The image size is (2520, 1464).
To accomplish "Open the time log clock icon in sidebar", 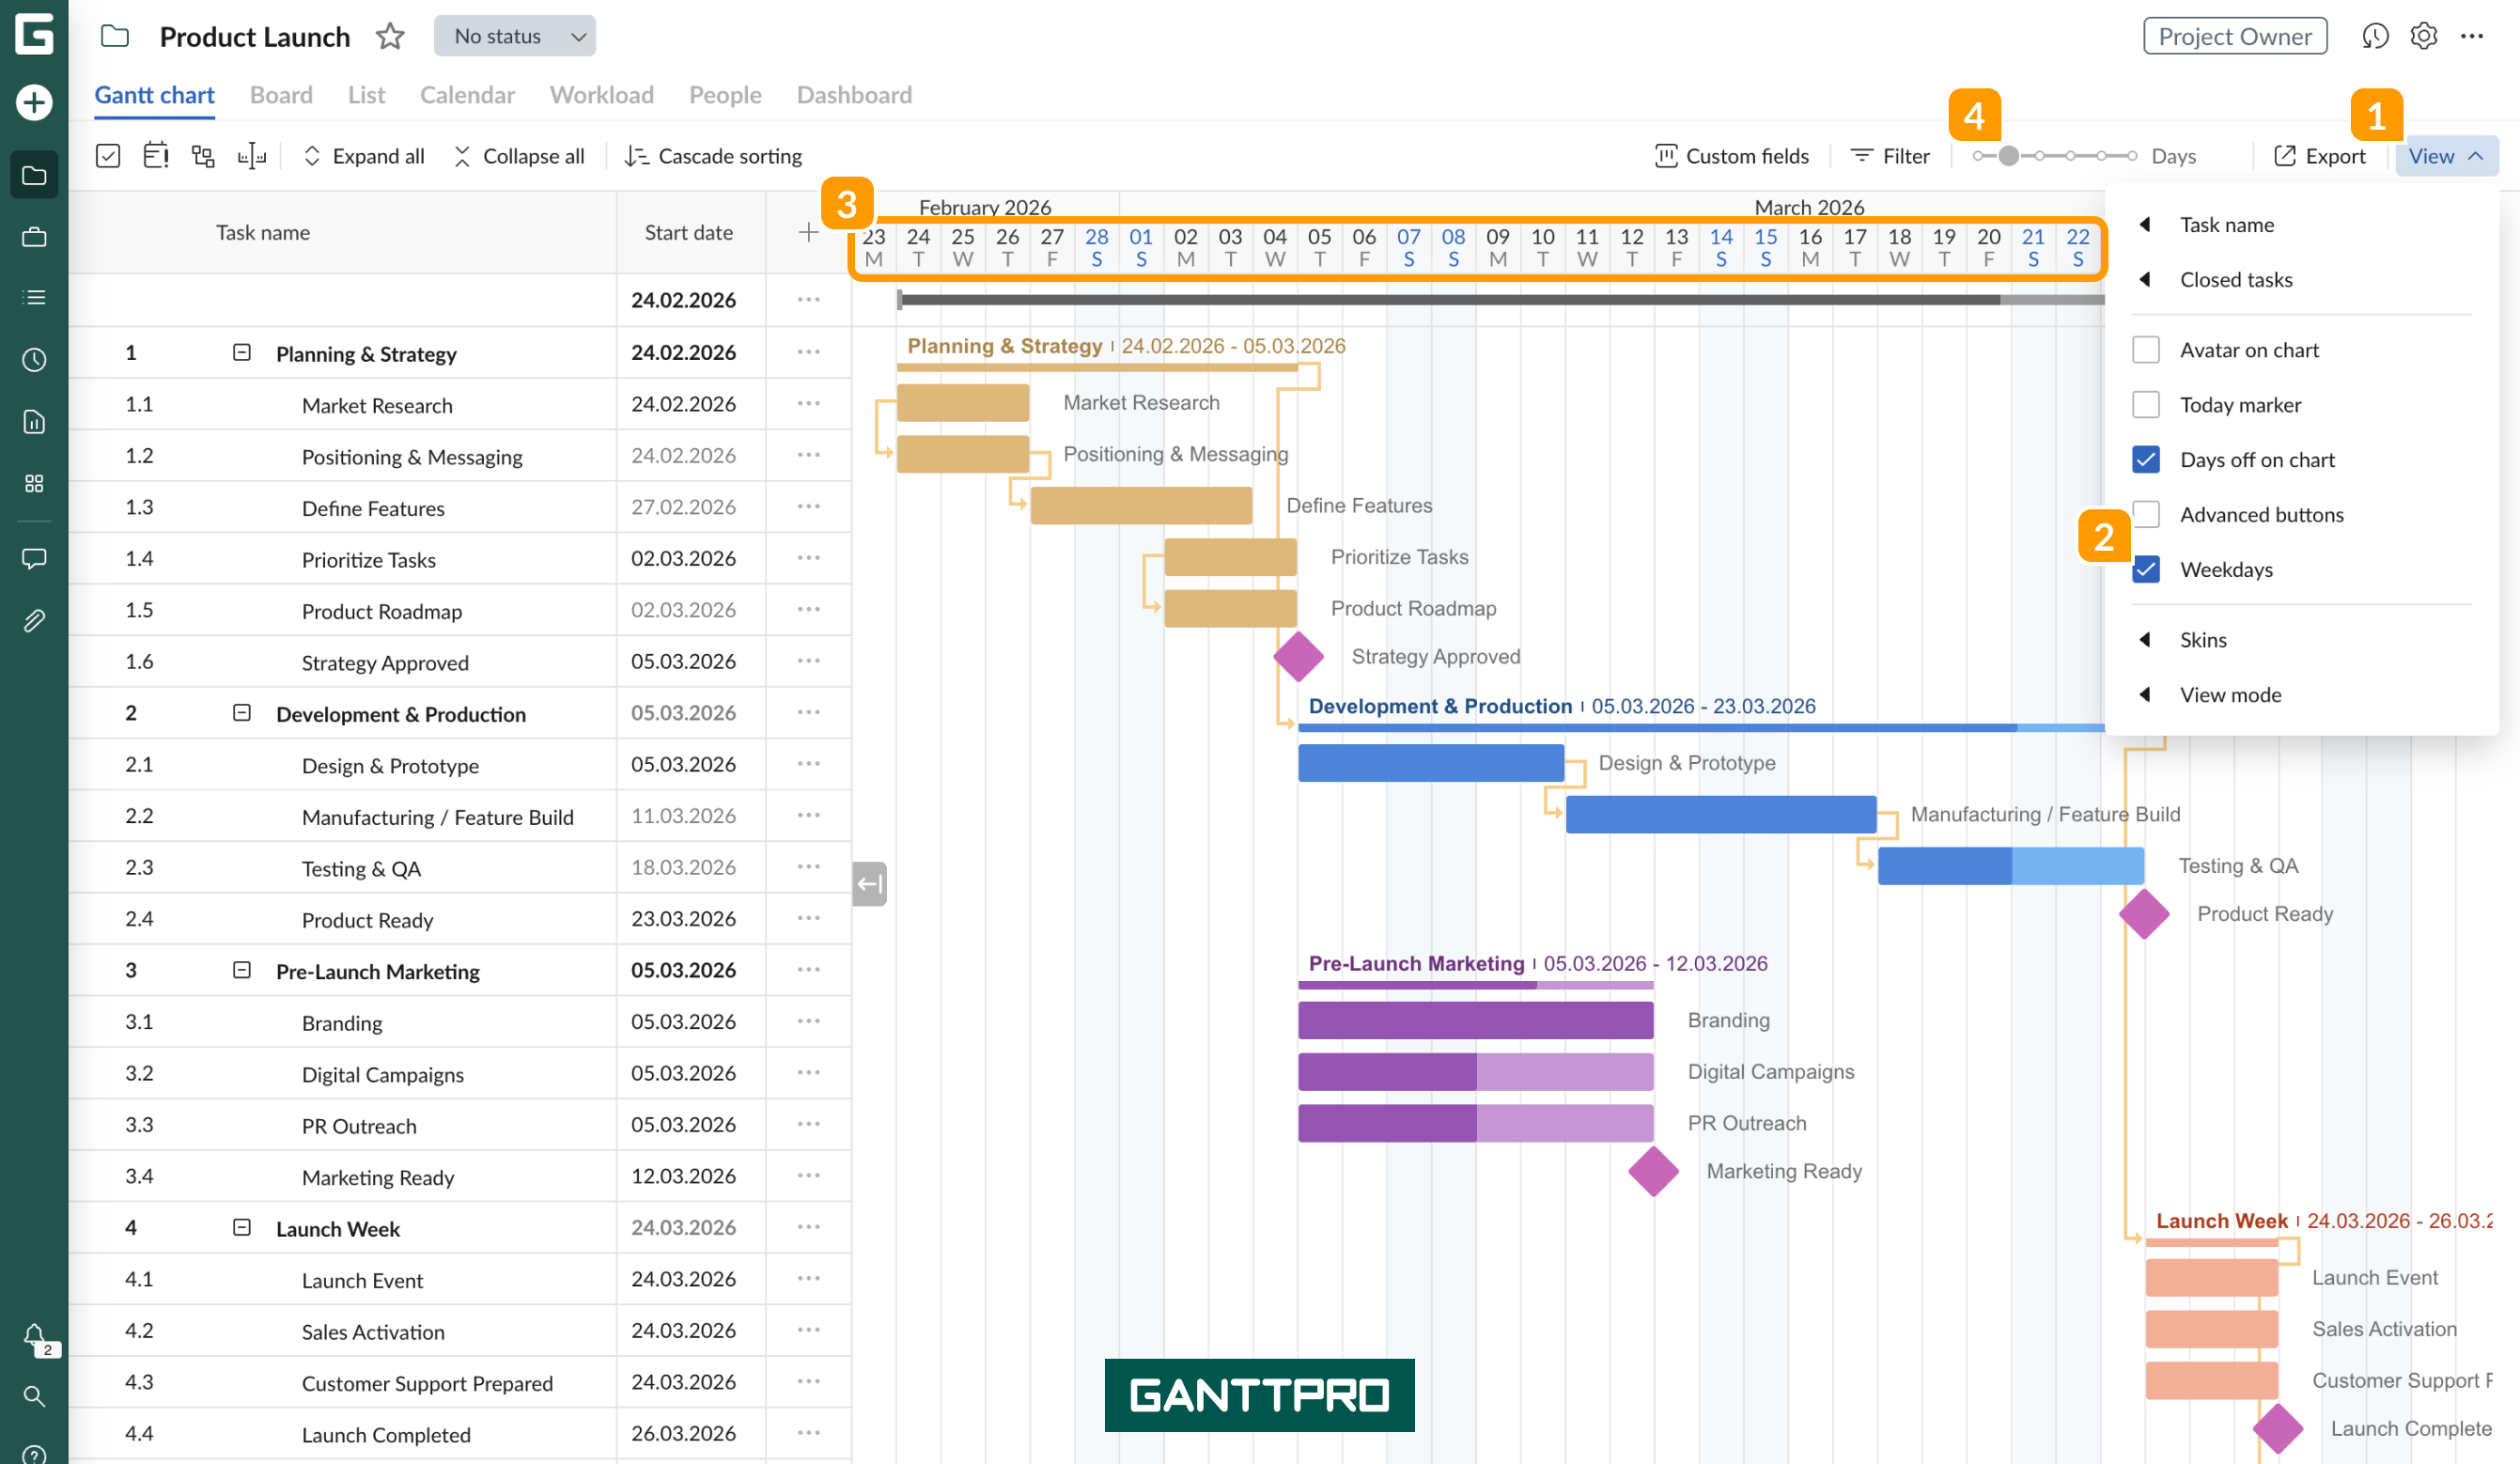I will pyautogui.click(x=34, y=359).
